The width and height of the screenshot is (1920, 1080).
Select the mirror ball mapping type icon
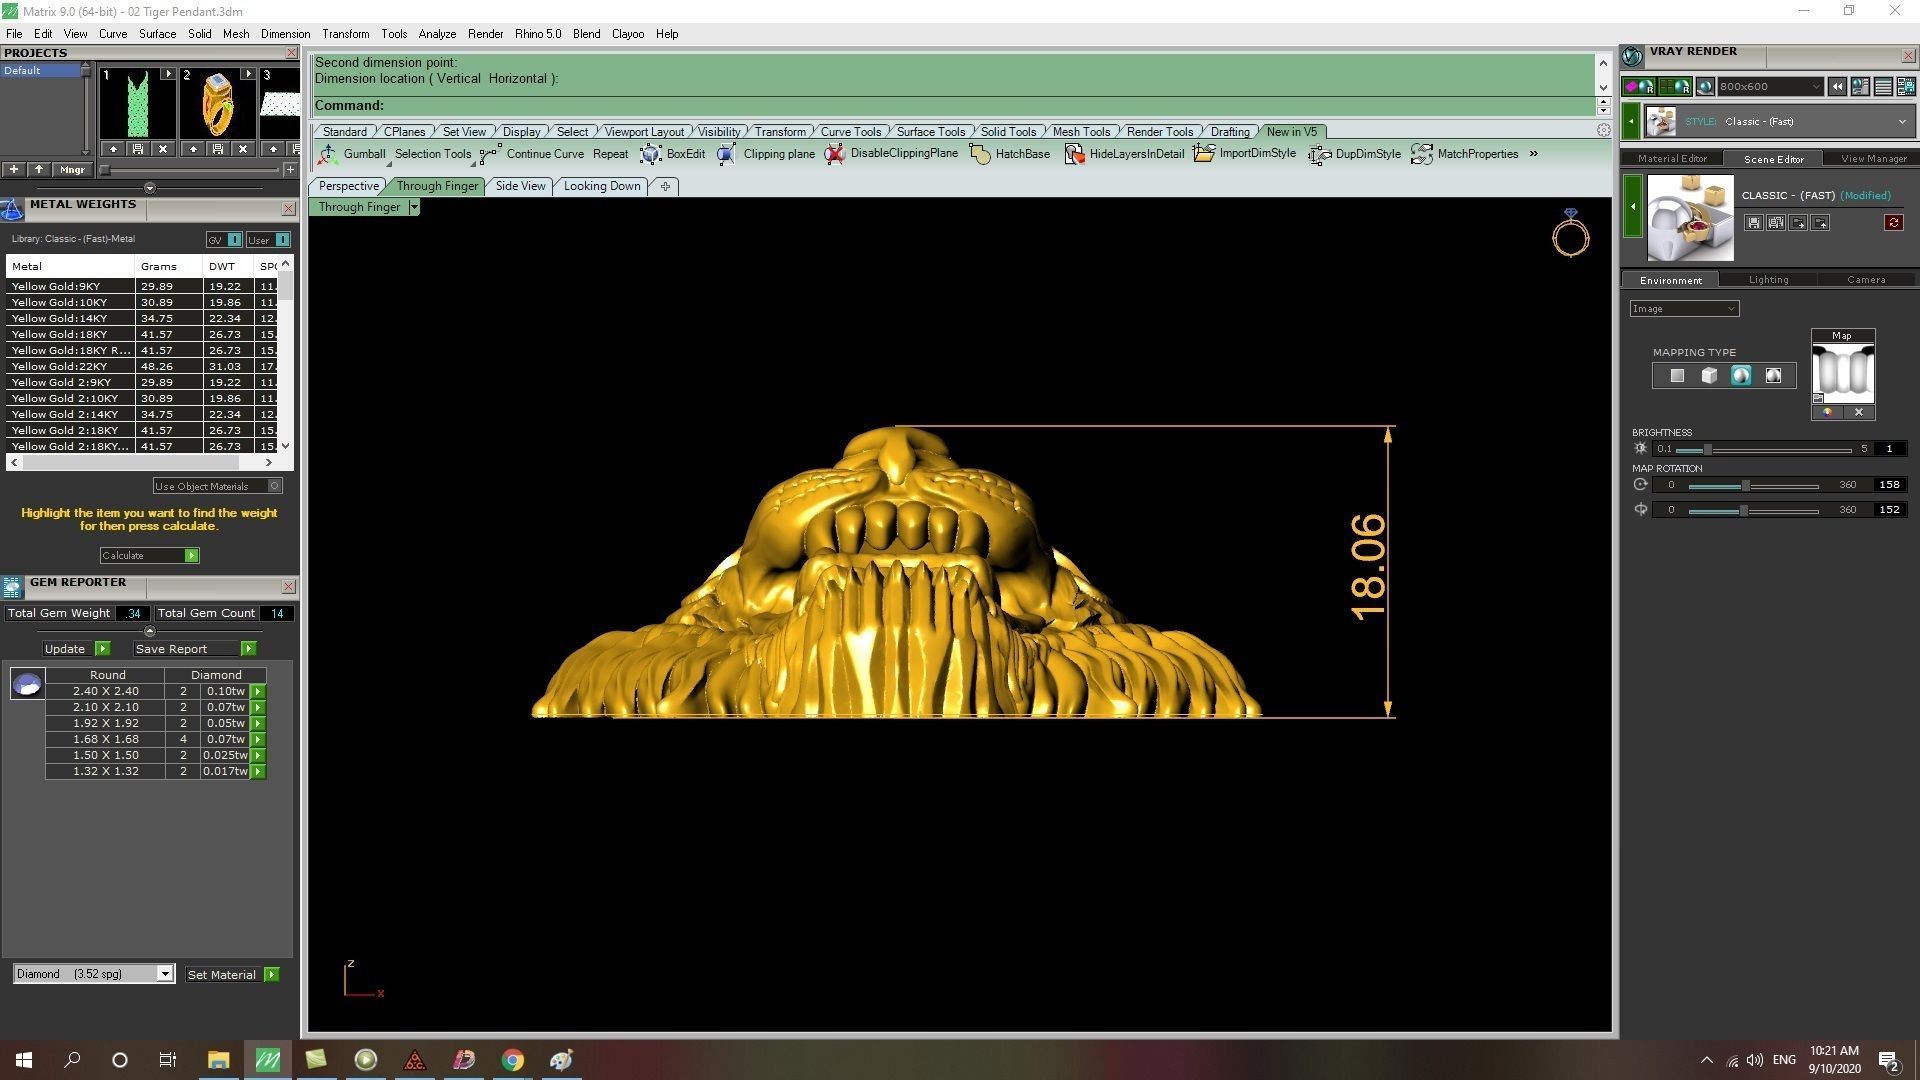point(1773,376)
